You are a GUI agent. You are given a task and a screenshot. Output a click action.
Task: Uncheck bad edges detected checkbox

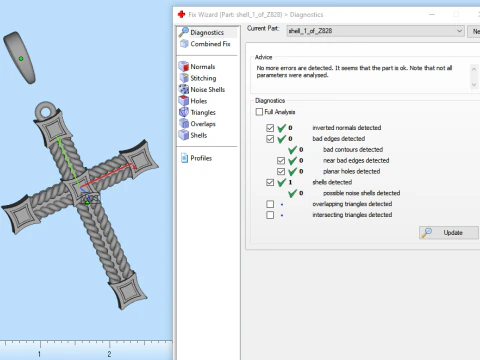tap(270, 139)
